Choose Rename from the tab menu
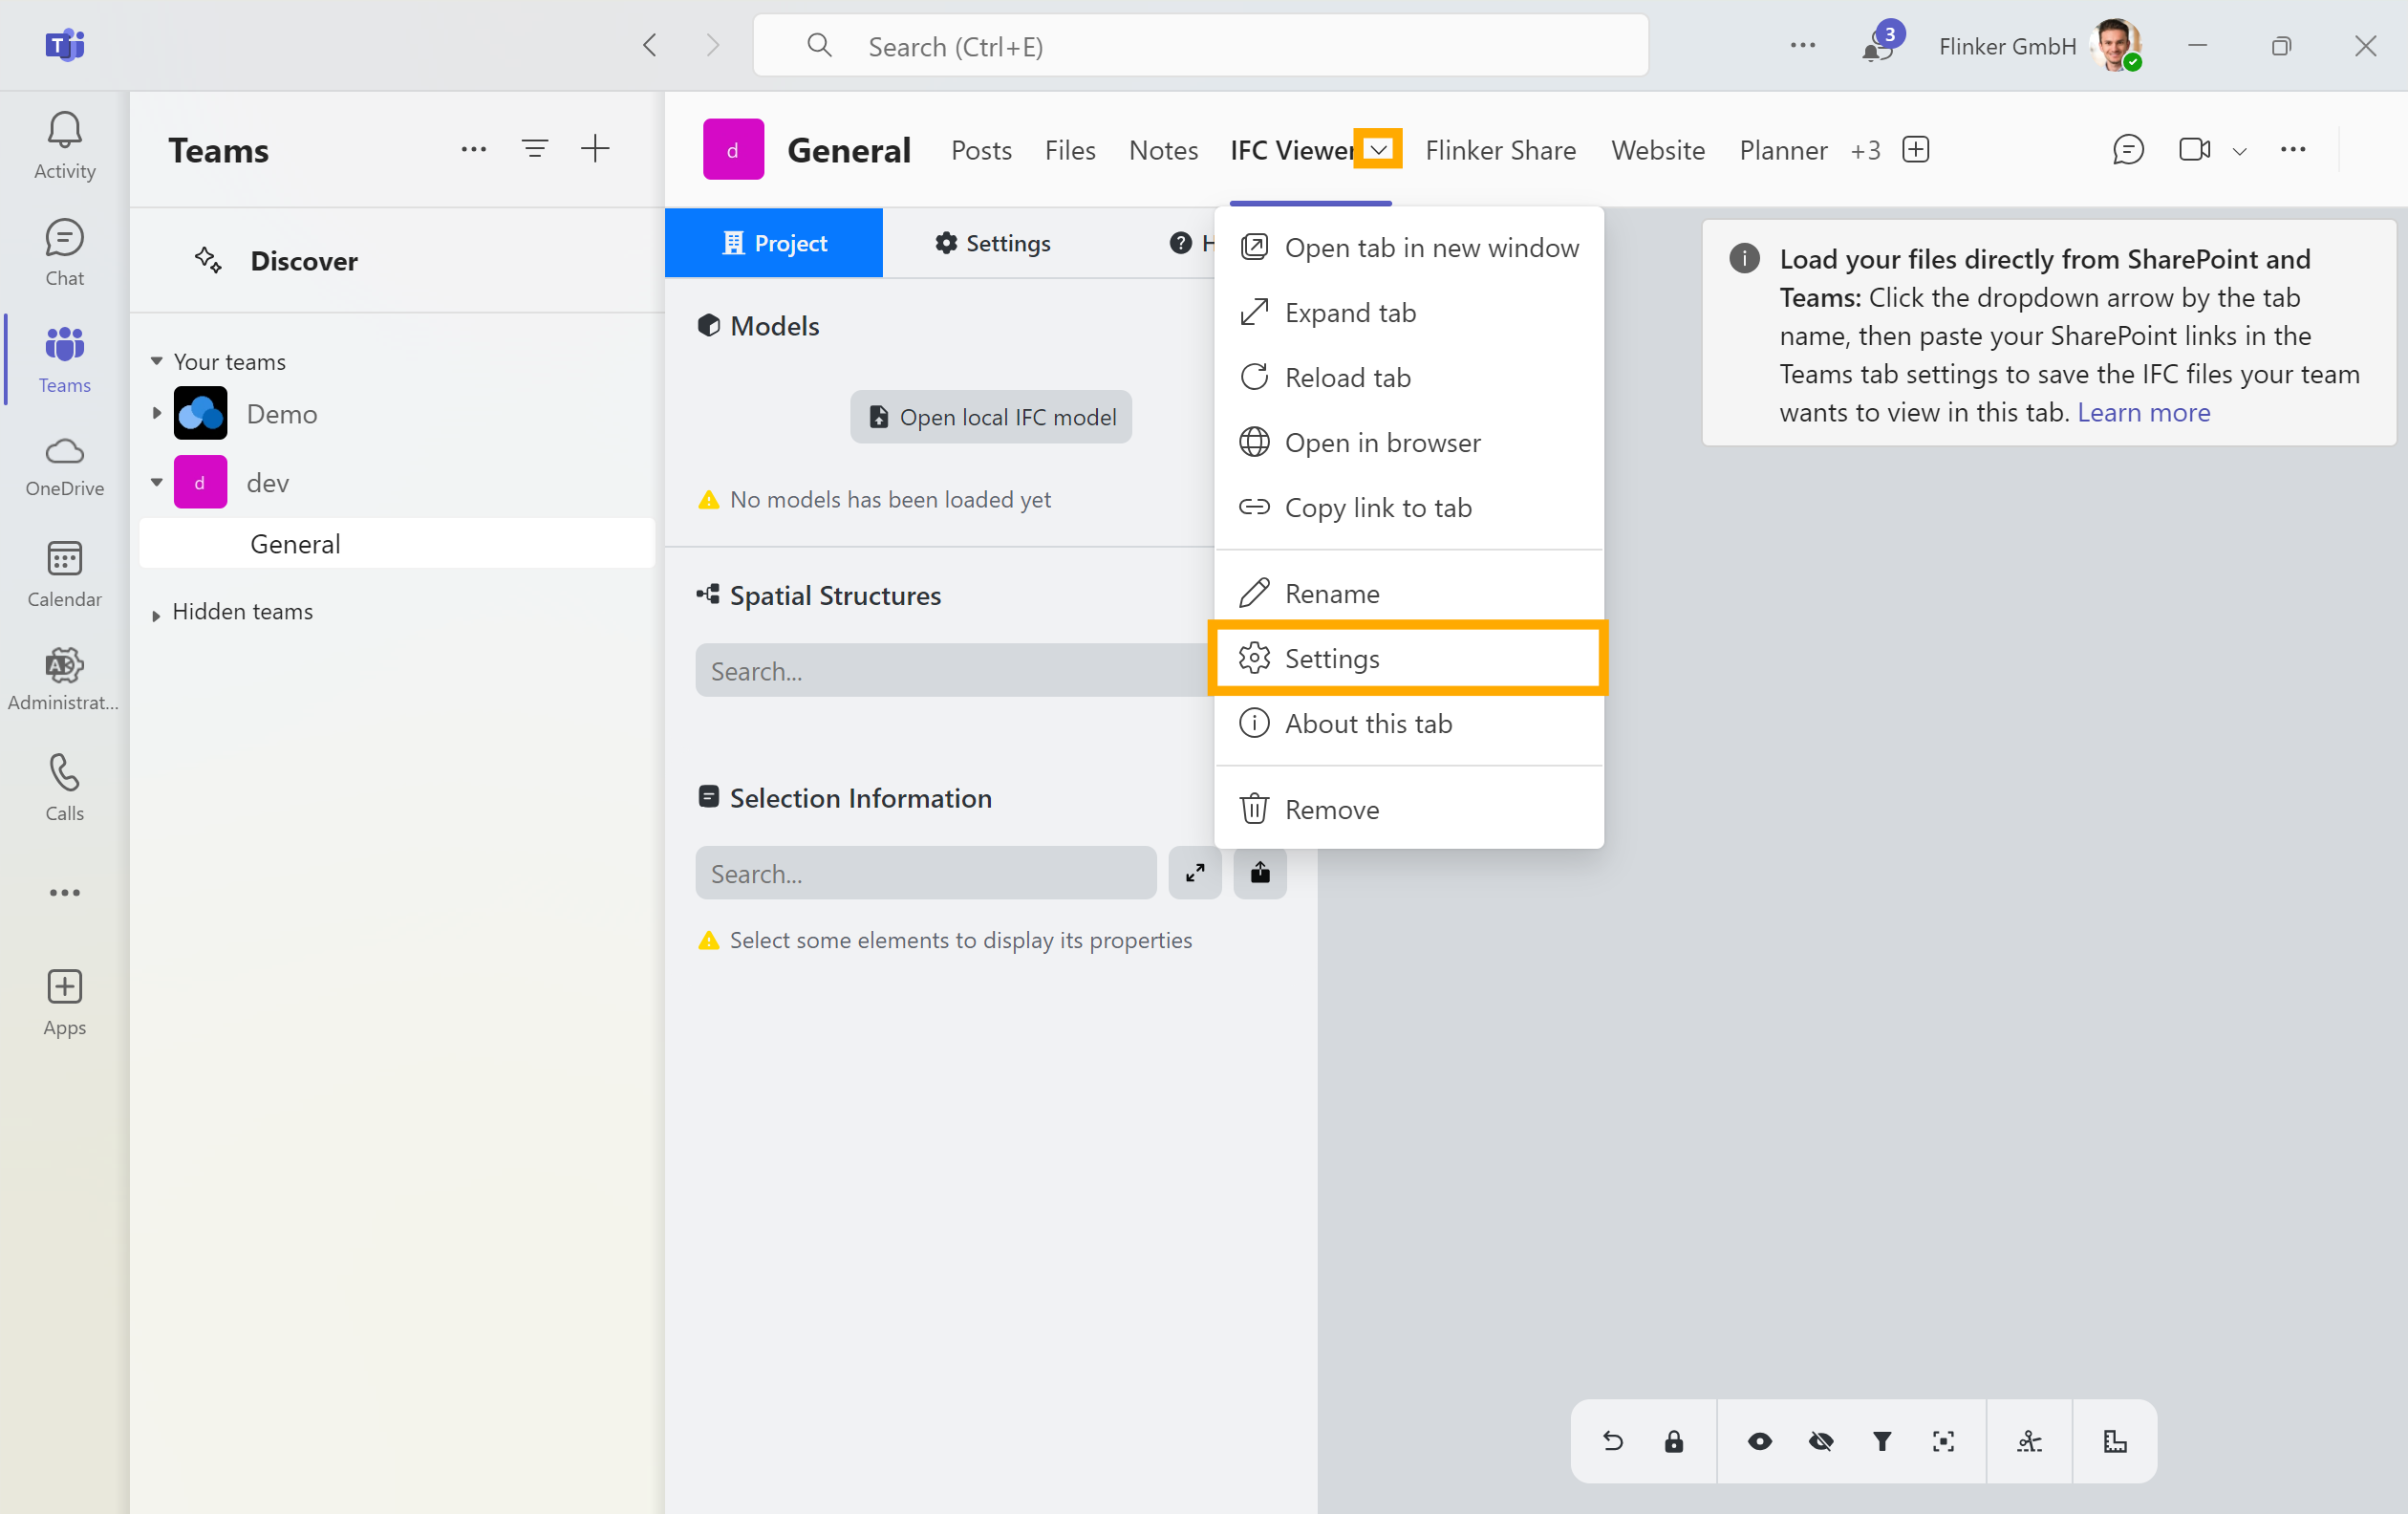Screen dimensions: 2408x1514 click(x=1409, y=593)
